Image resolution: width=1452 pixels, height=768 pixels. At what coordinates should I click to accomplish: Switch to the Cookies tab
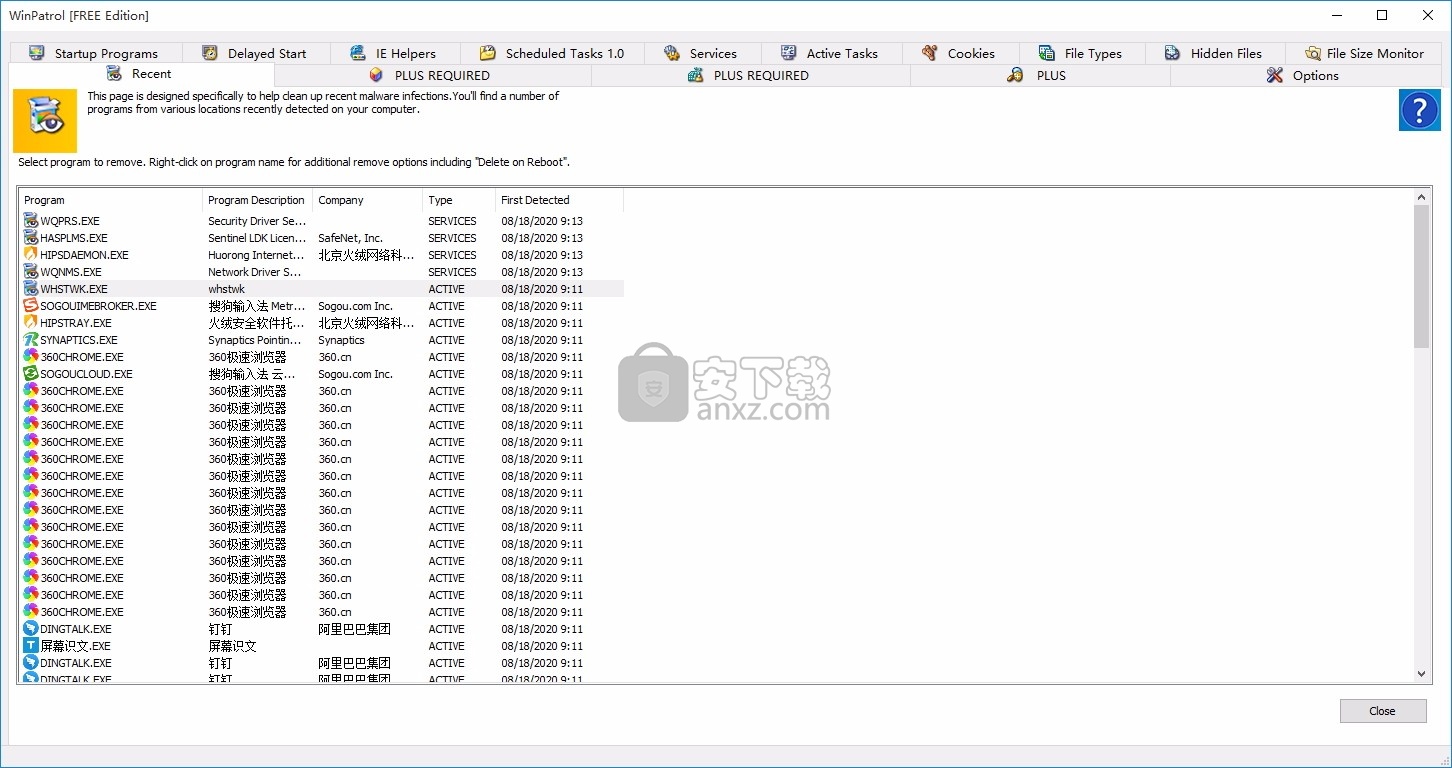click(960, 53)
